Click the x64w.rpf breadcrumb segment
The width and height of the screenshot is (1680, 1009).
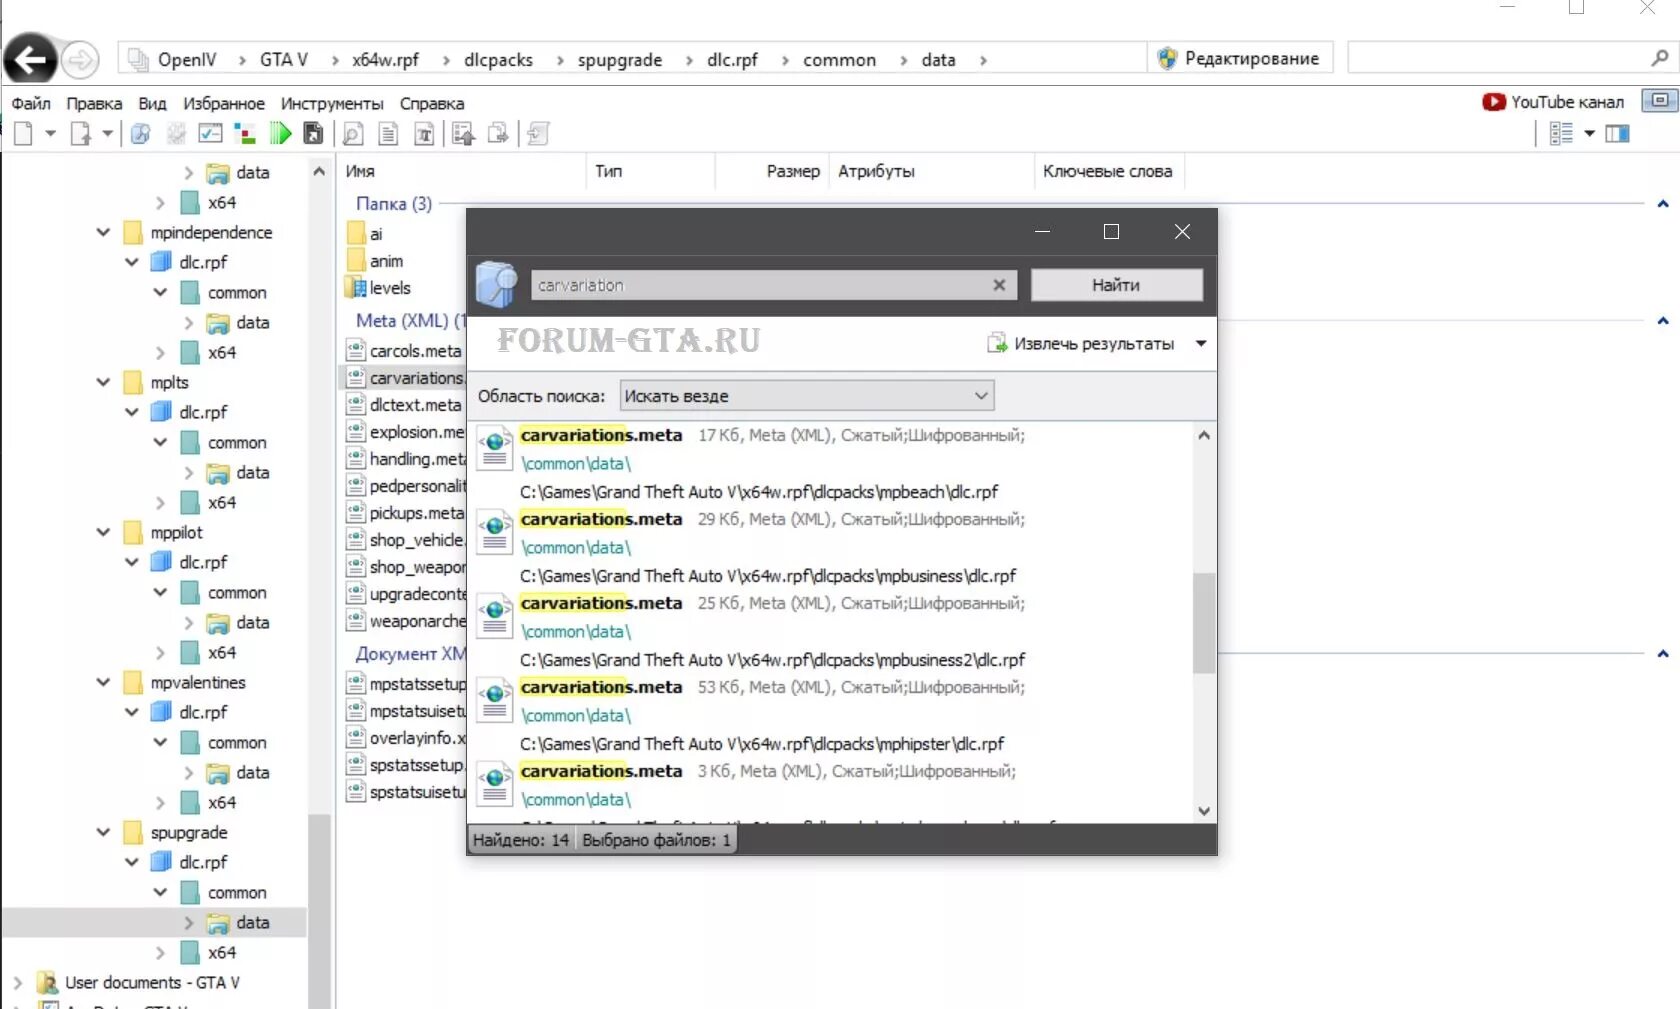point(385,60)
